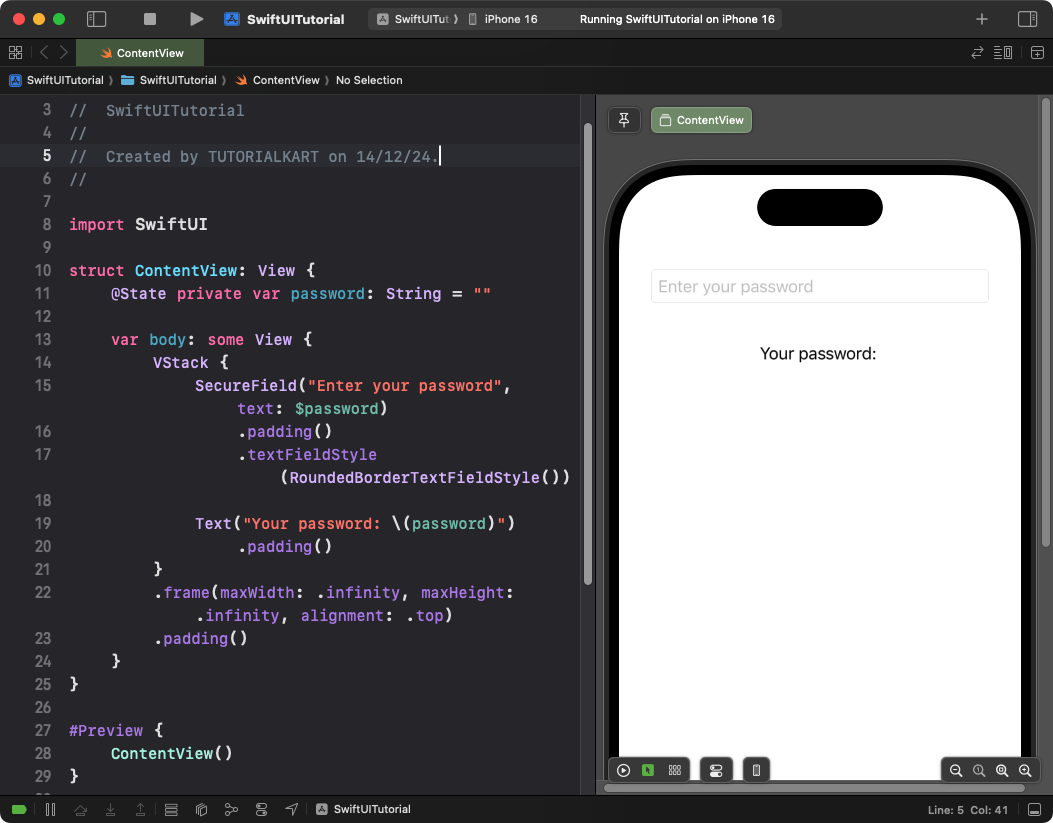Screen dimensions: 1053x823
Task: Click the 'Your password:' text in preview
Action: tap(818, 354)
